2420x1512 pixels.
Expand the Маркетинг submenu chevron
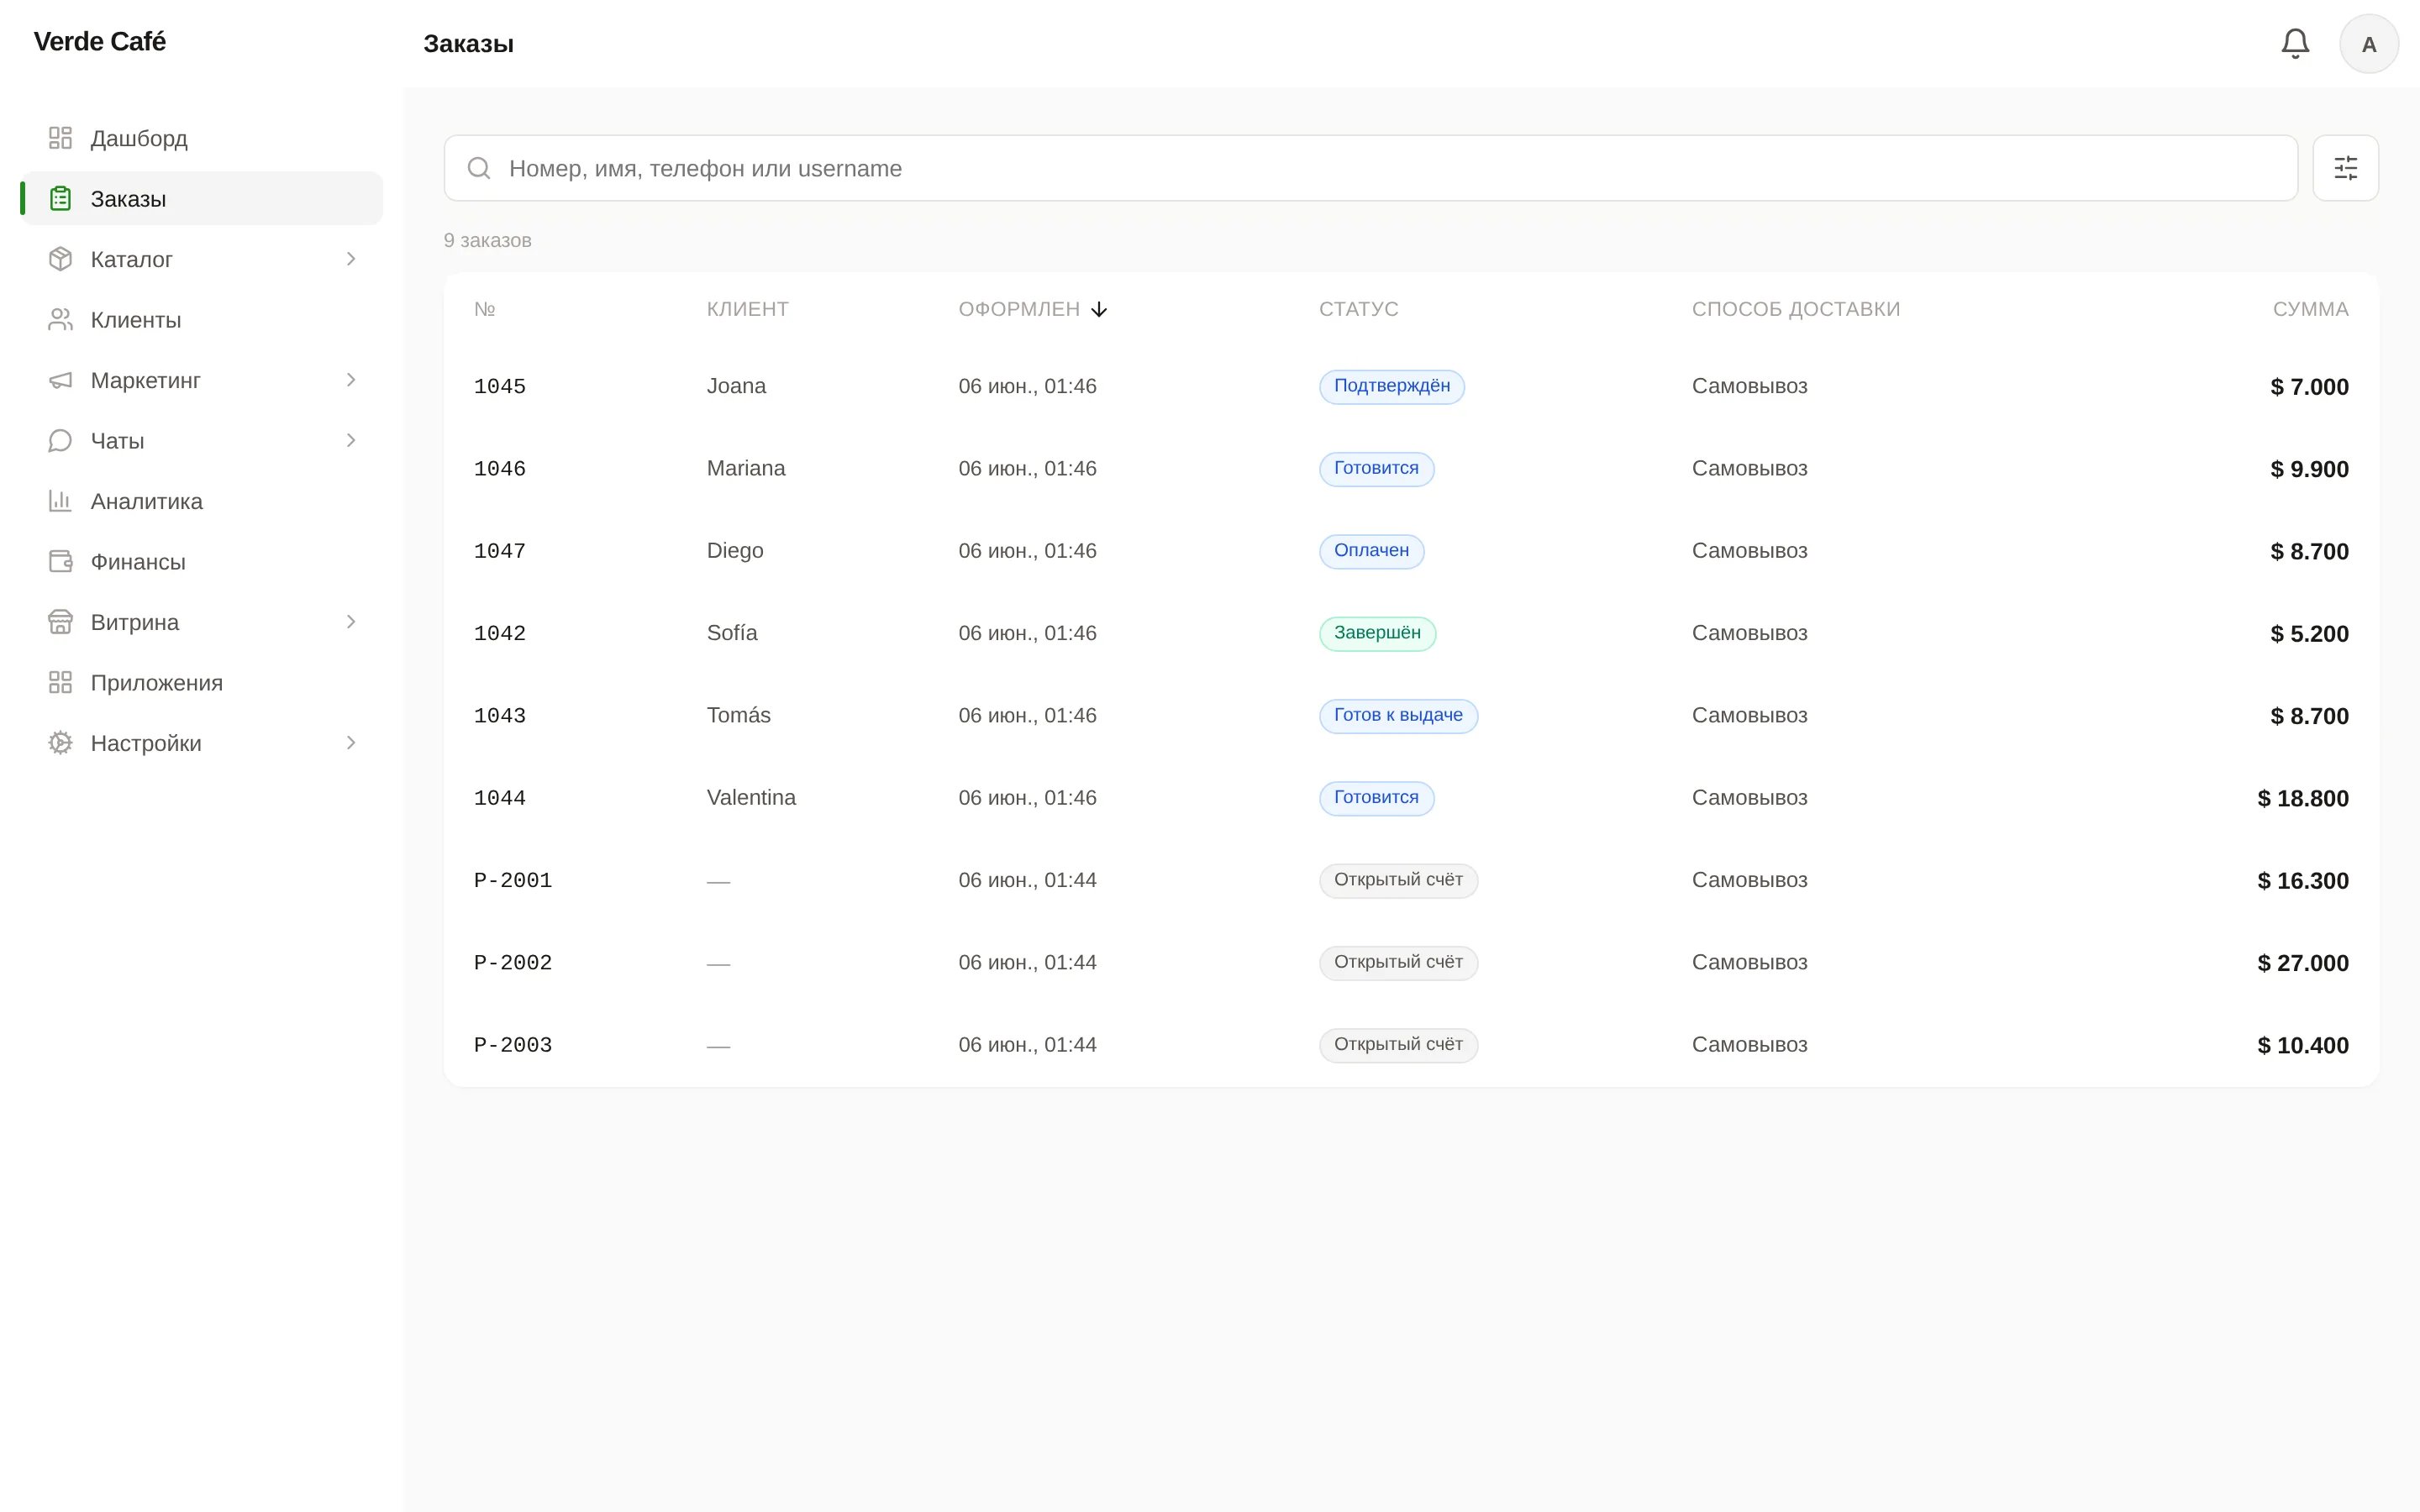(351, 380)
